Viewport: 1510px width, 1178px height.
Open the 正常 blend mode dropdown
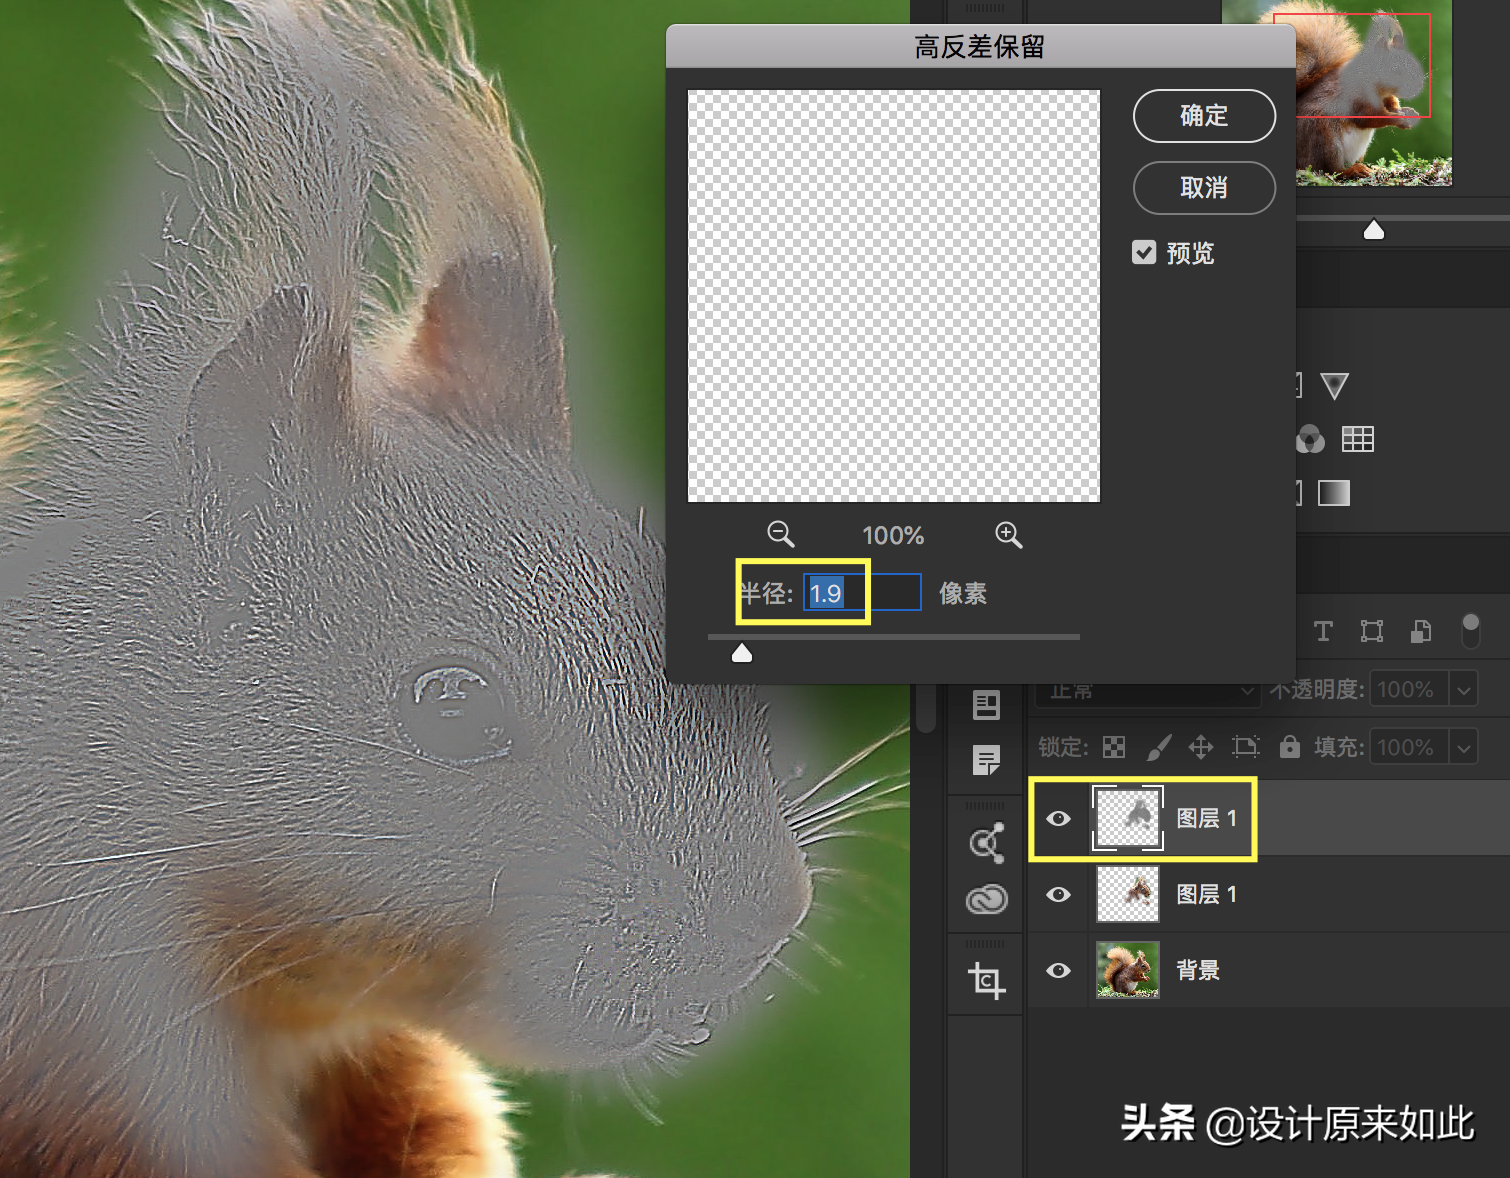tap(1146, 690)
